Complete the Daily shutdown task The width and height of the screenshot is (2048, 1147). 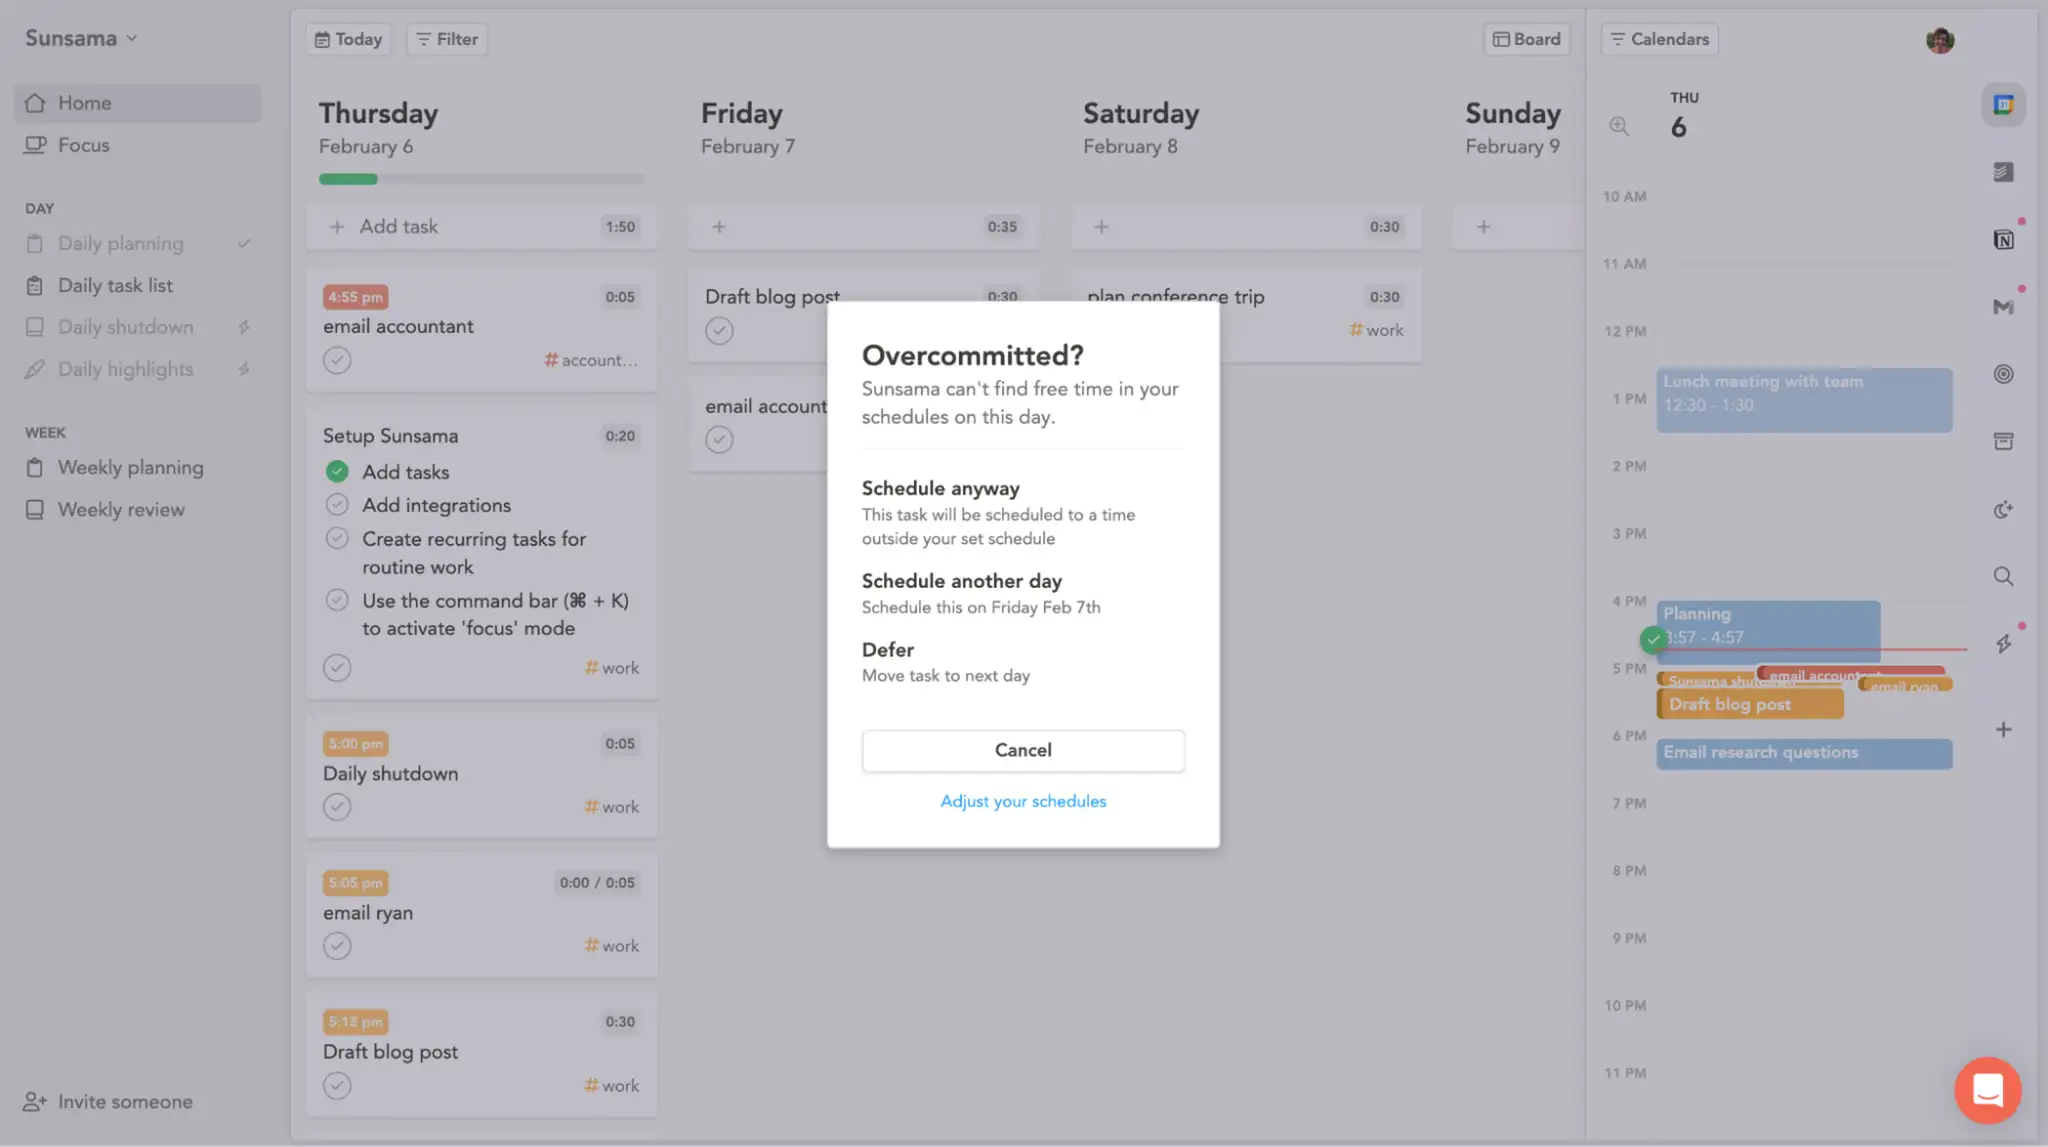click(x=337, y=807)
